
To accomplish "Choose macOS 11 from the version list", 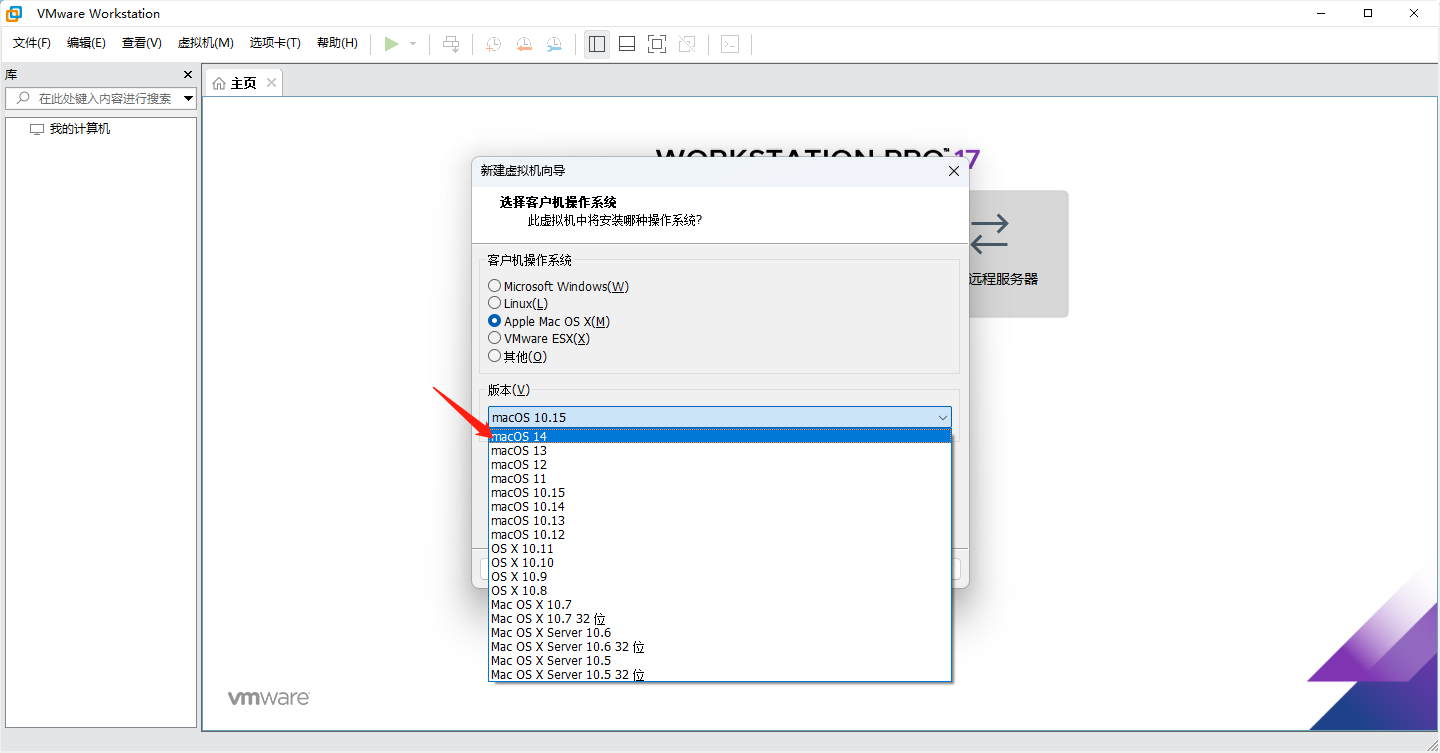I will [720, 479].
